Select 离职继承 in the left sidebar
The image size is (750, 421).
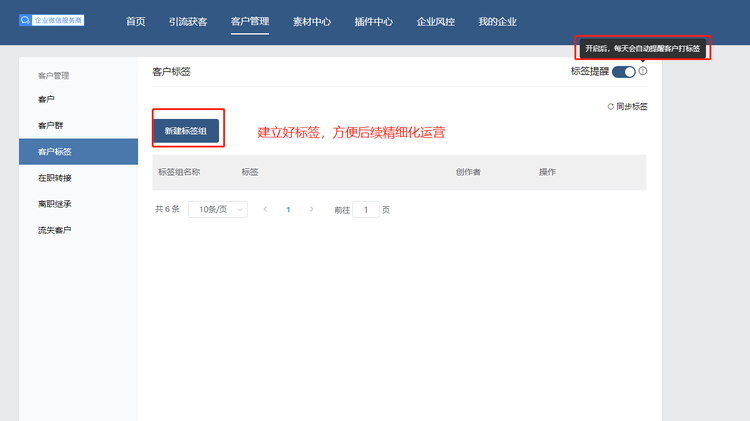click(55, 204)
